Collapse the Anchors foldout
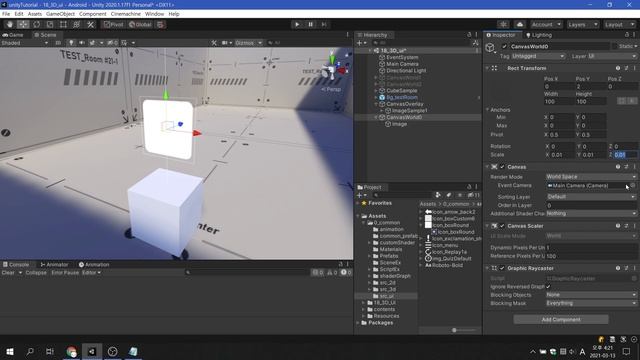 tap(487, 110)
